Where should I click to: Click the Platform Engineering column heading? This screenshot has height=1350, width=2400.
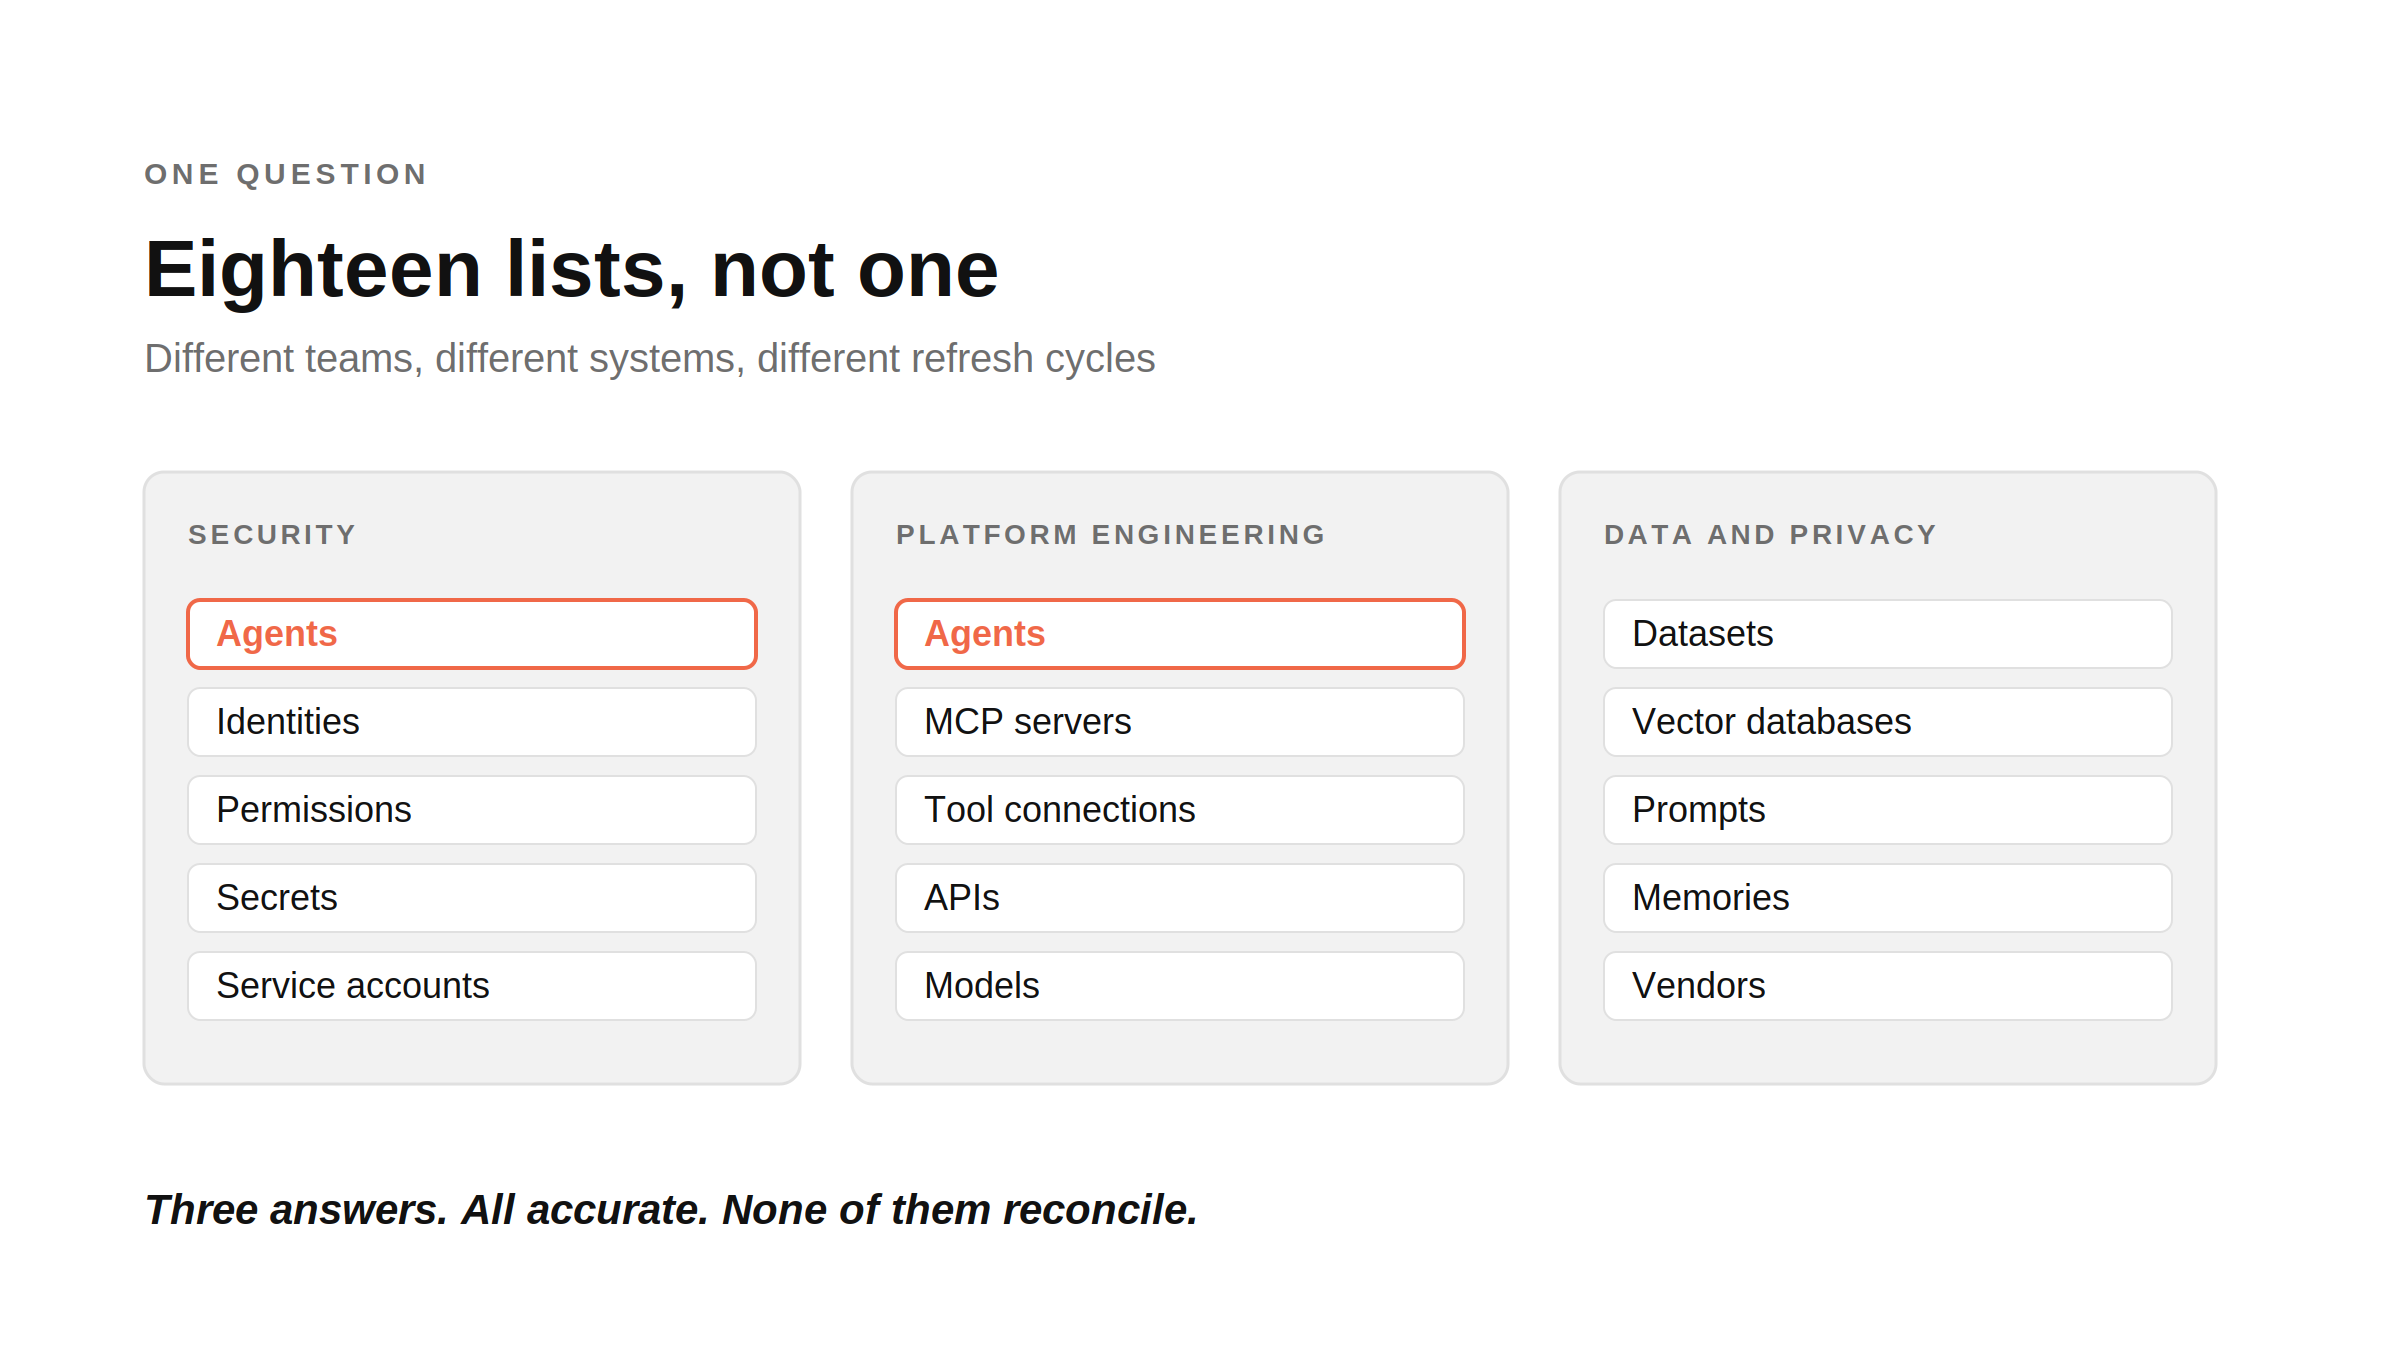pos(1111,535)
